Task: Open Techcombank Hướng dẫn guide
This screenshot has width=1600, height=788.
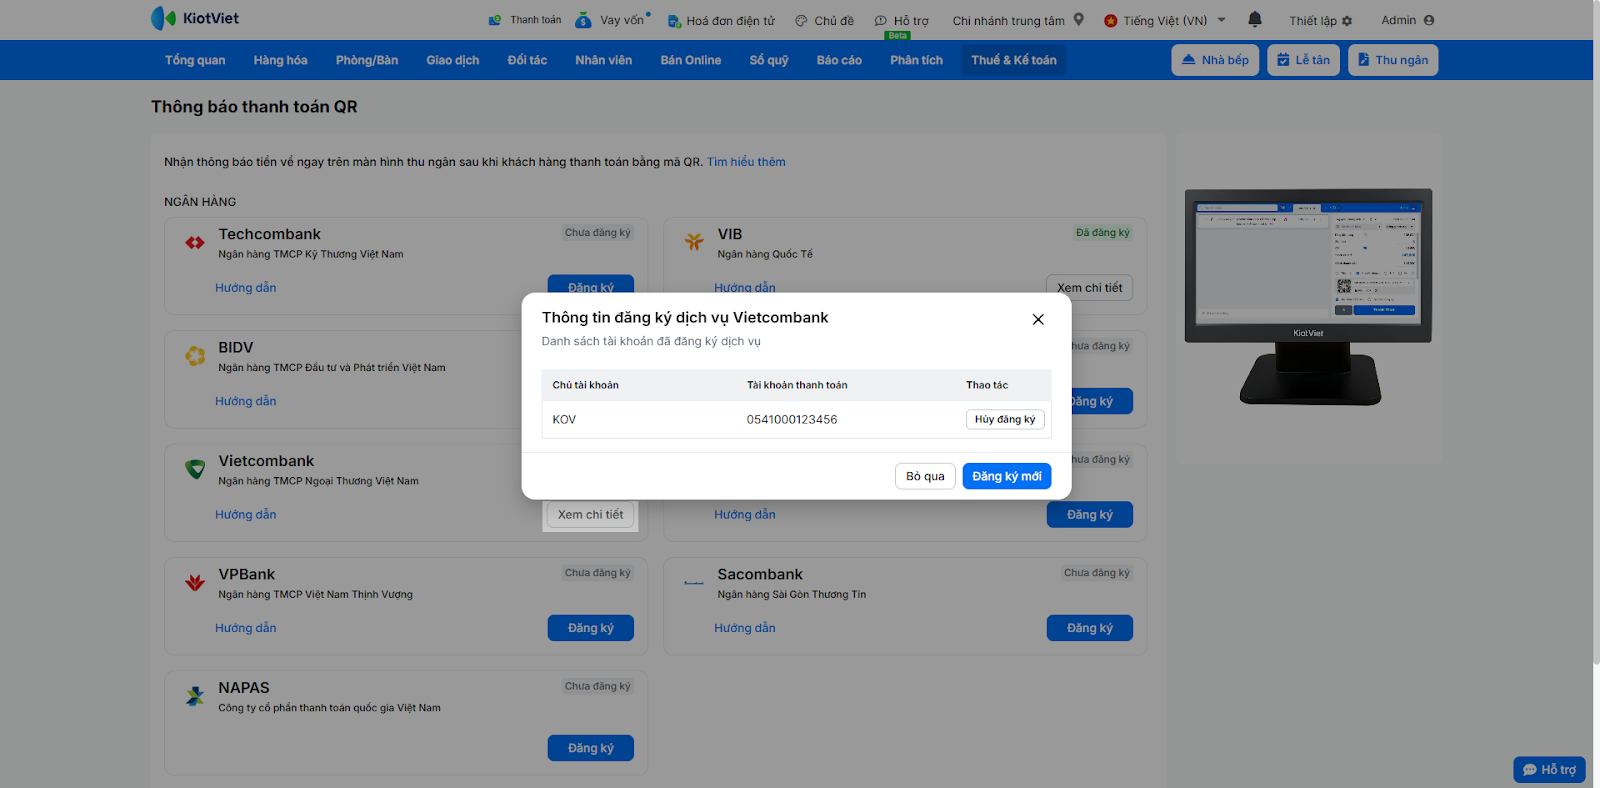Action: (246, 288)
